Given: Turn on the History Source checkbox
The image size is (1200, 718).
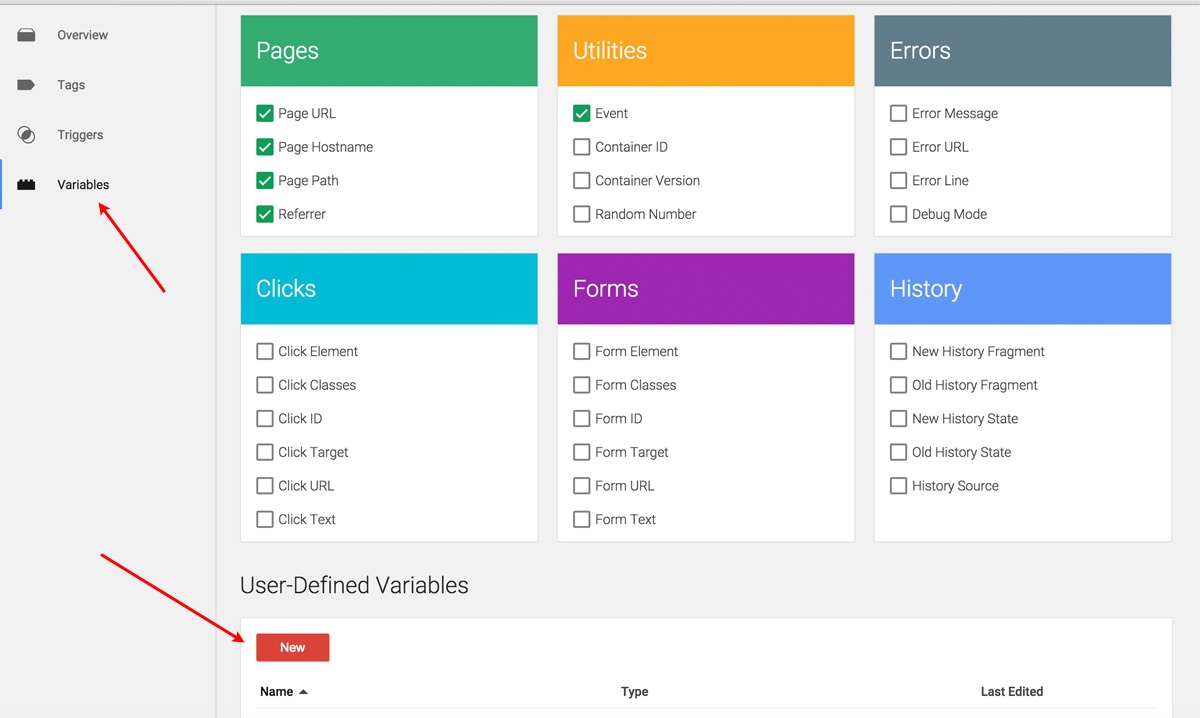Looking at the screenshot, I should point(899,486).
